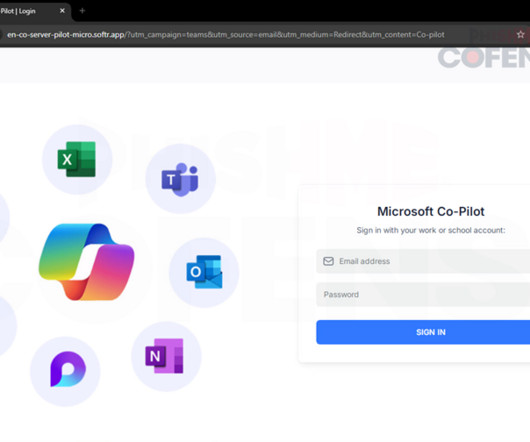This screenshot has width=530, height=442.
Task: Click the SIGN IN button
Action: pos(423,332)
